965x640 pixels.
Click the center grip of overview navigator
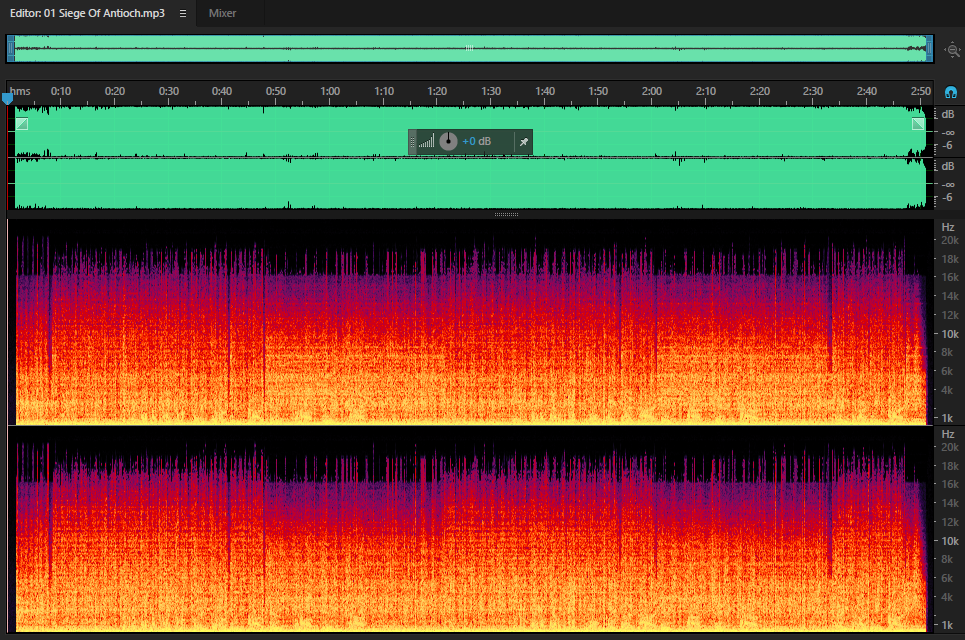470,48
